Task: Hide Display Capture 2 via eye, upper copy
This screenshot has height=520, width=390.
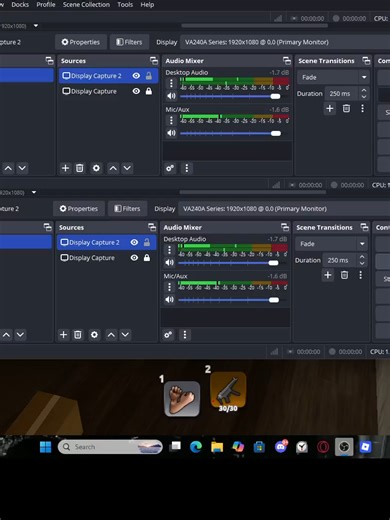Action: 136,76
